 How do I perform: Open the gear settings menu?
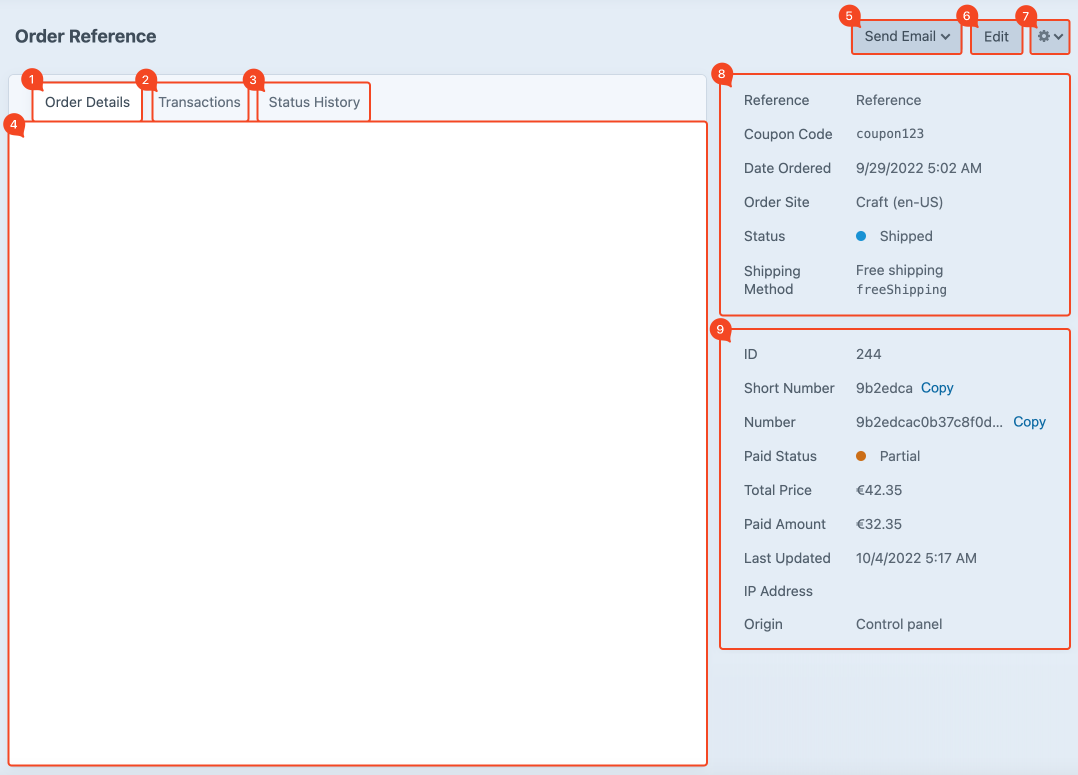point(1049,37)
